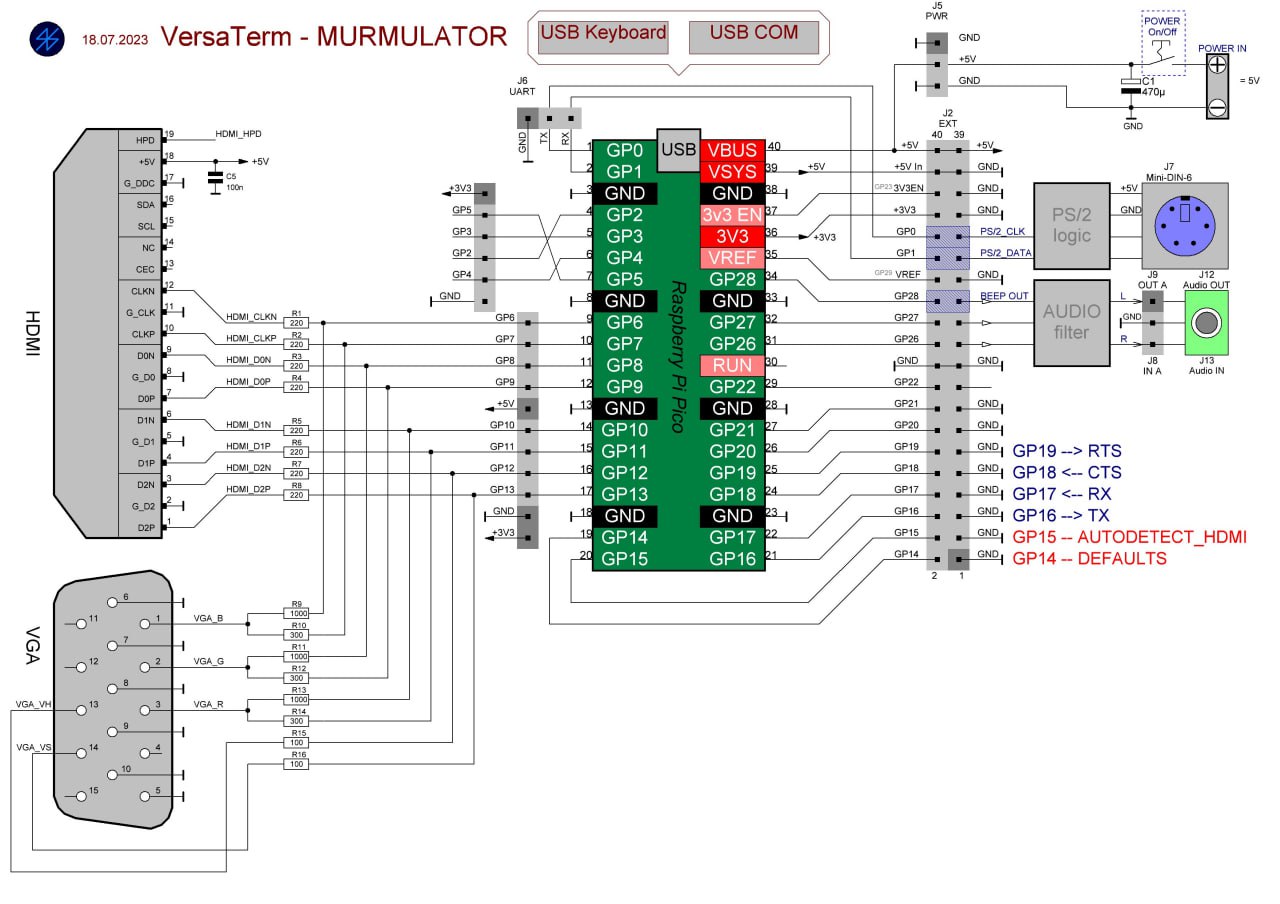The image size is (1280, 904).
Task: Click the "Raspberry Pi Pico" vertical label
Action: [678, 355]
